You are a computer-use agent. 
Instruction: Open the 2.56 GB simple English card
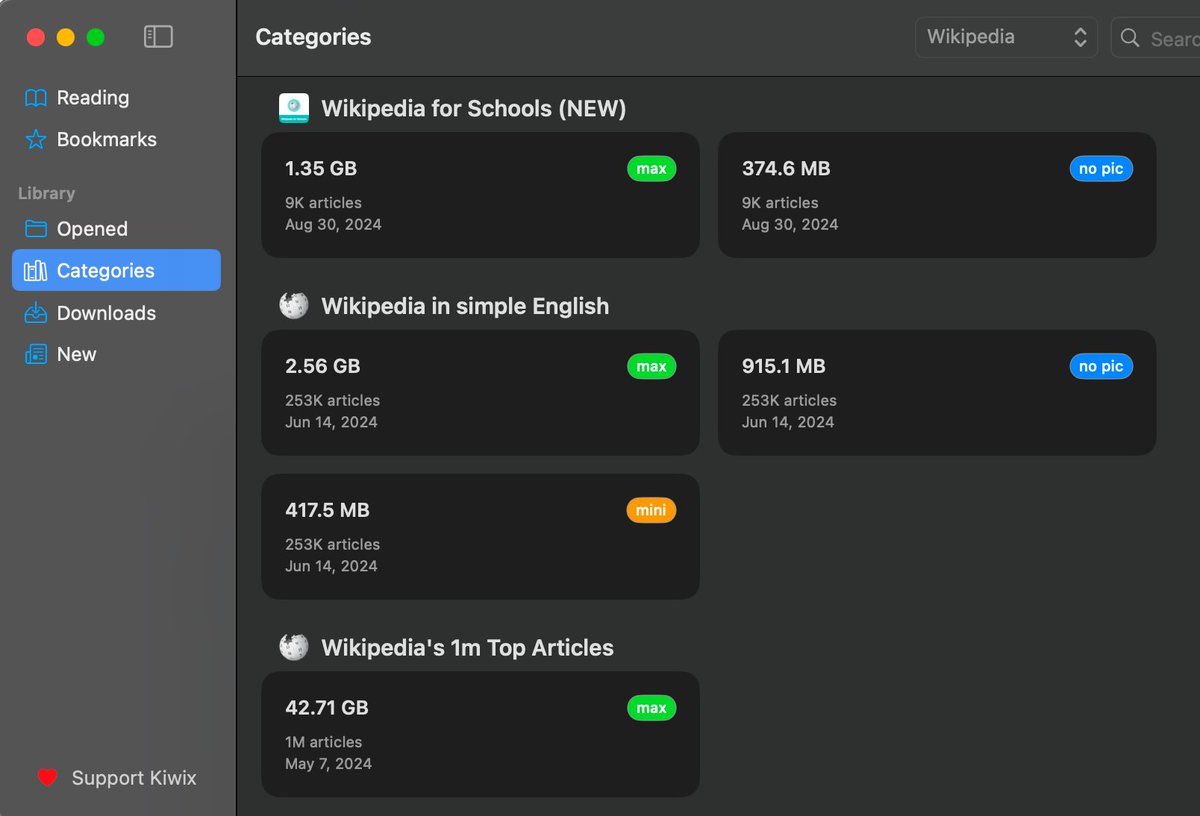[480, 393]
